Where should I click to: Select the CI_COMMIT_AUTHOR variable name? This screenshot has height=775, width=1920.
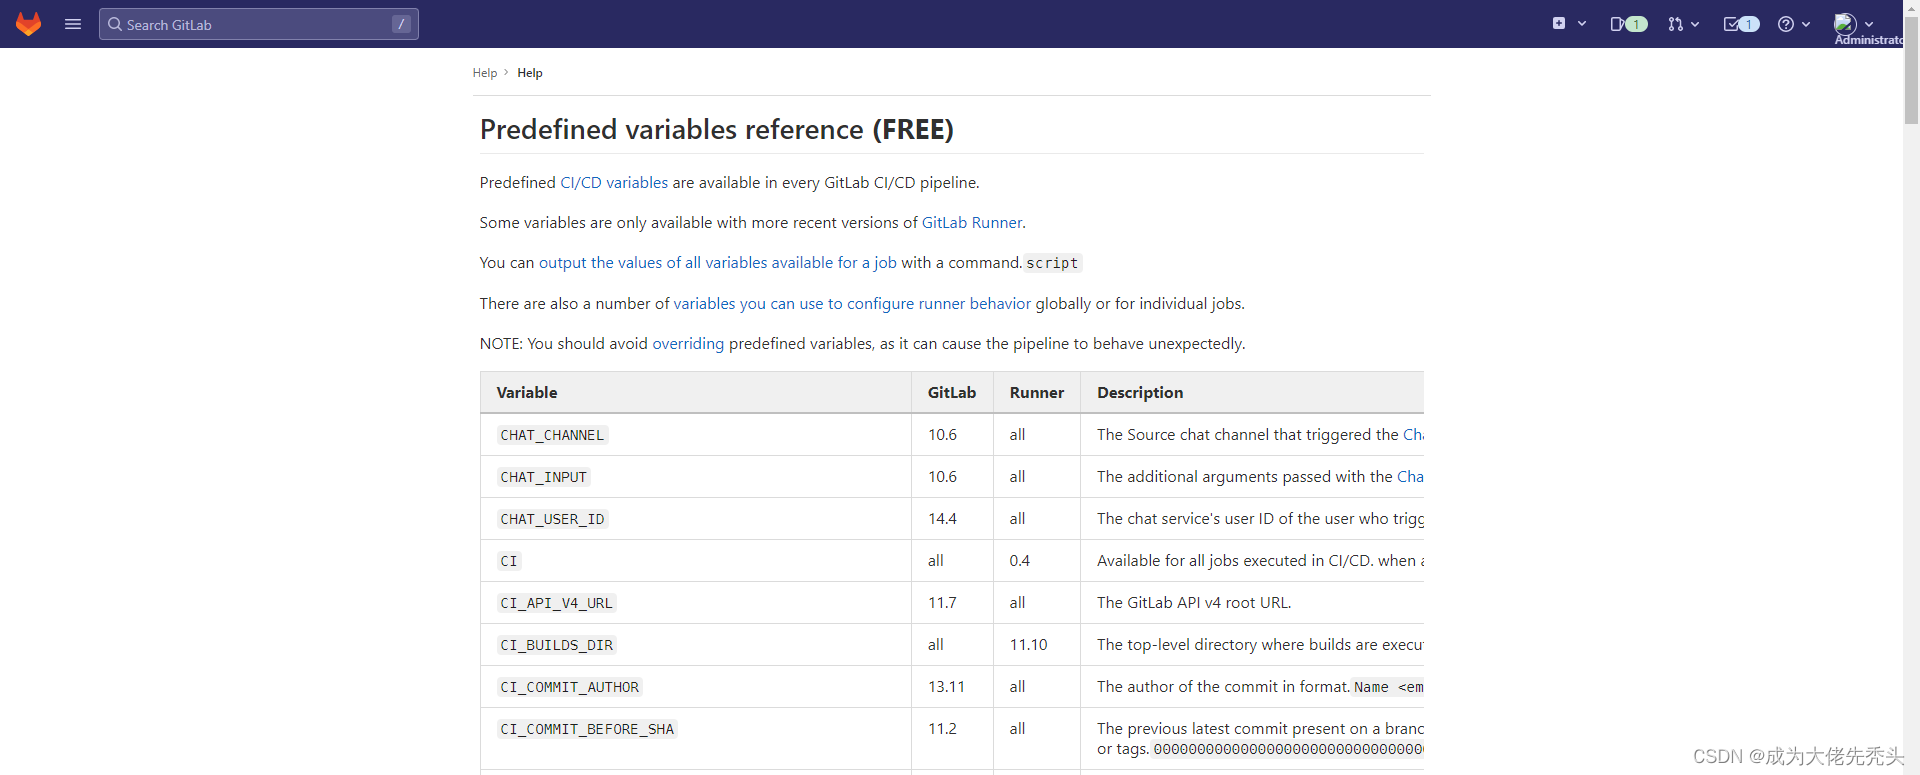[x=570, y=687]
